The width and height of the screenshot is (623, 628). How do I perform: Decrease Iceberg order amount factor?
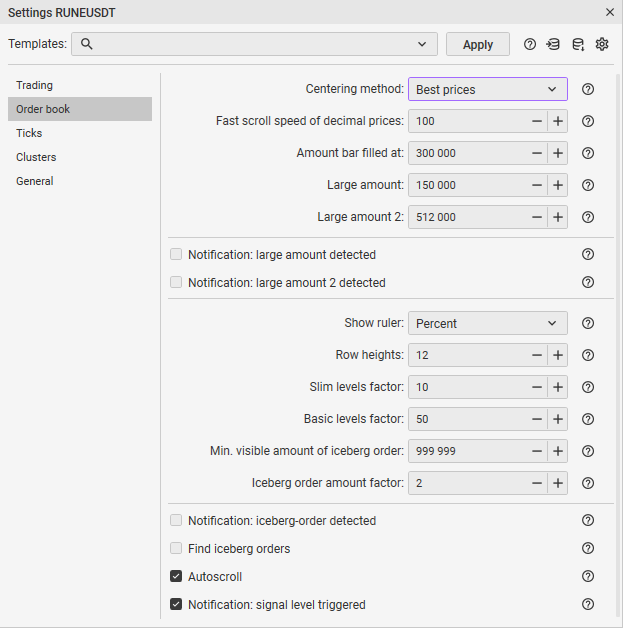(x=537, y=483)
